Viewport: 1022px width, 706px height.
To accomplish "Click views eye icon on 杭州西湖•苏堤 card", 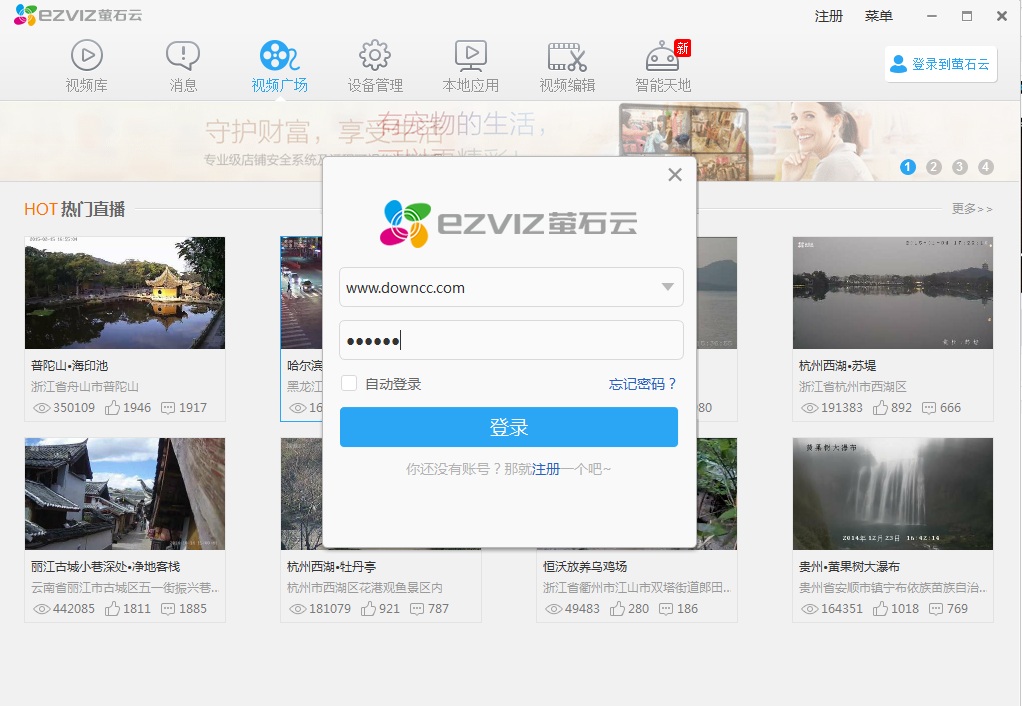I will 810,408.
